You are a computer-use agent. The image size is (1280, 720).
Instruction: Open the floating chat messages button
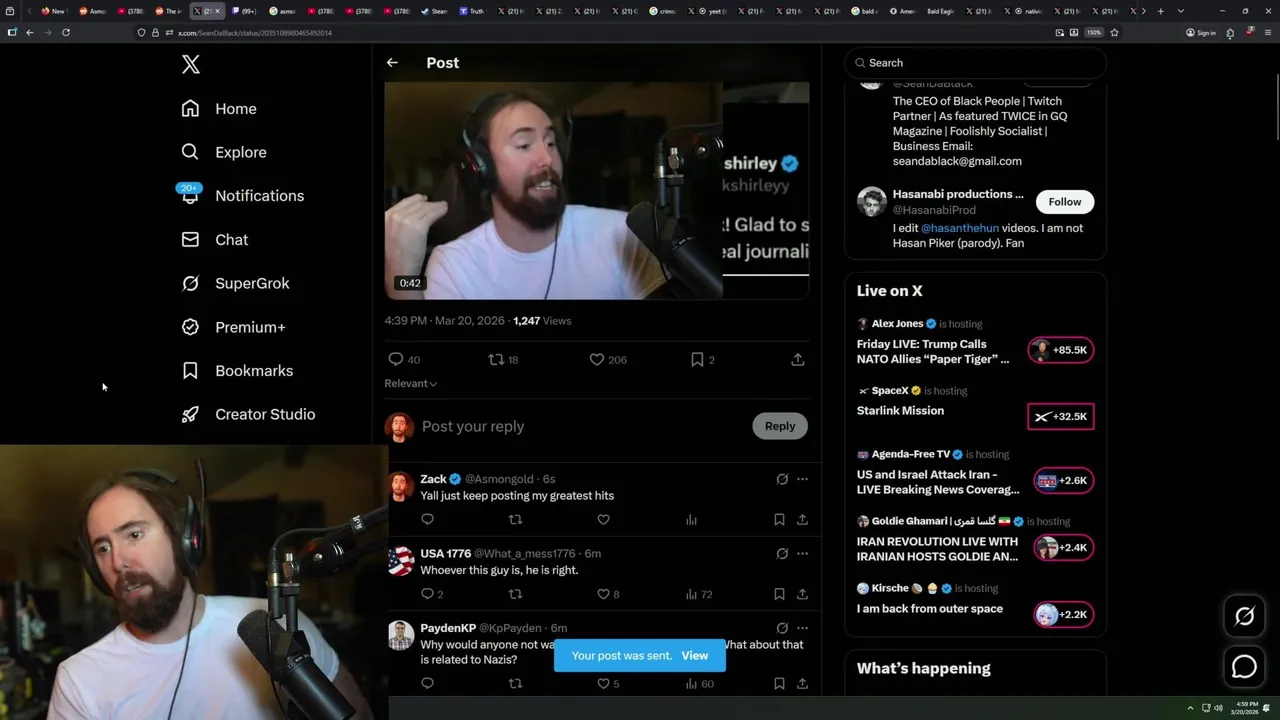[x=1244, y=667]
